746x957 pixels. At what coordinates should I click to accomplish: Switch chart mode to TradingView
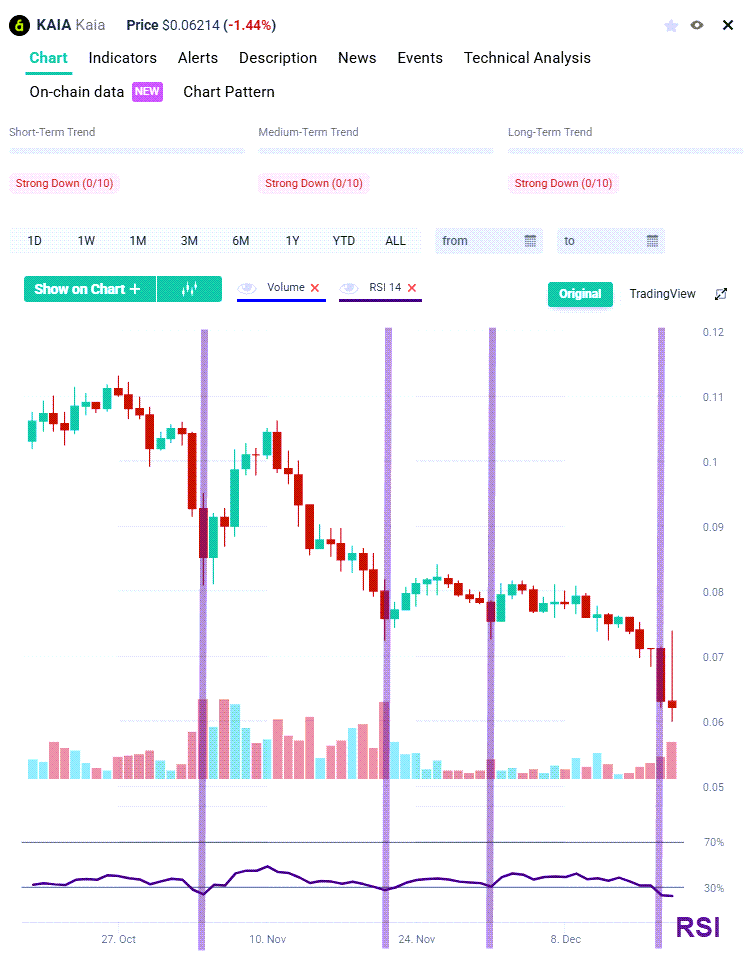pos(662,294)
